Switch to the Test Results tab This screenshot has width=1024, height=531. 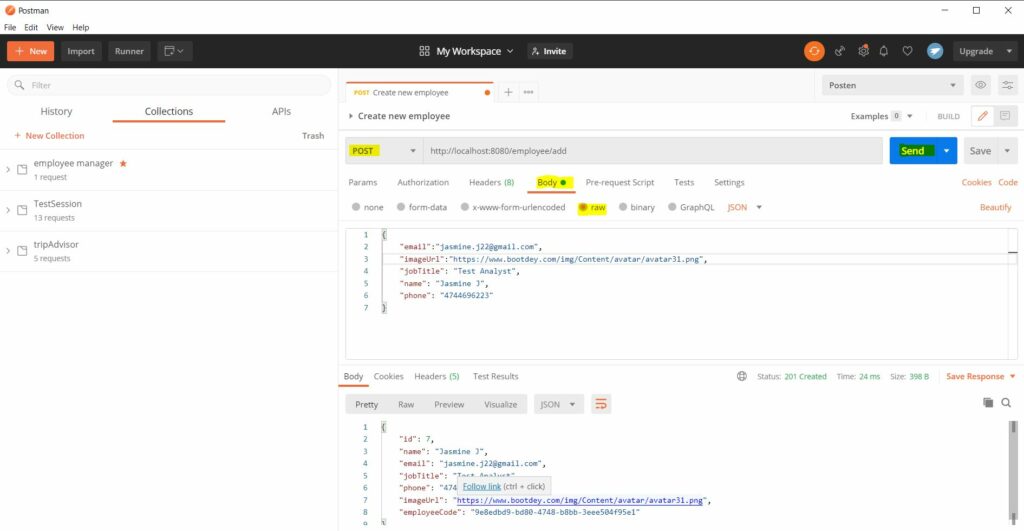pos(496,376)
